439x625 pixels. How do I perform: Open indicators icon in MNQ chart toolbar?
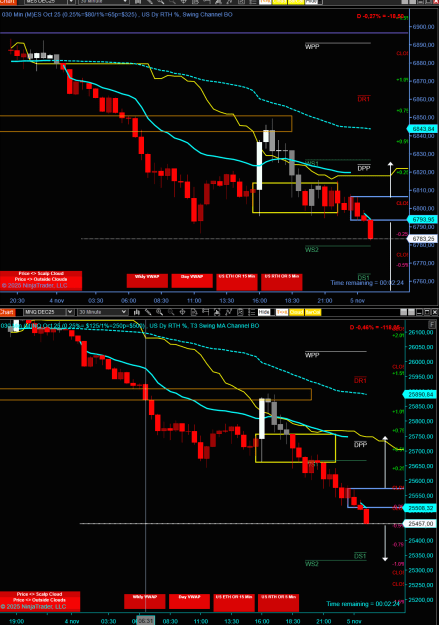click(228, 312)
